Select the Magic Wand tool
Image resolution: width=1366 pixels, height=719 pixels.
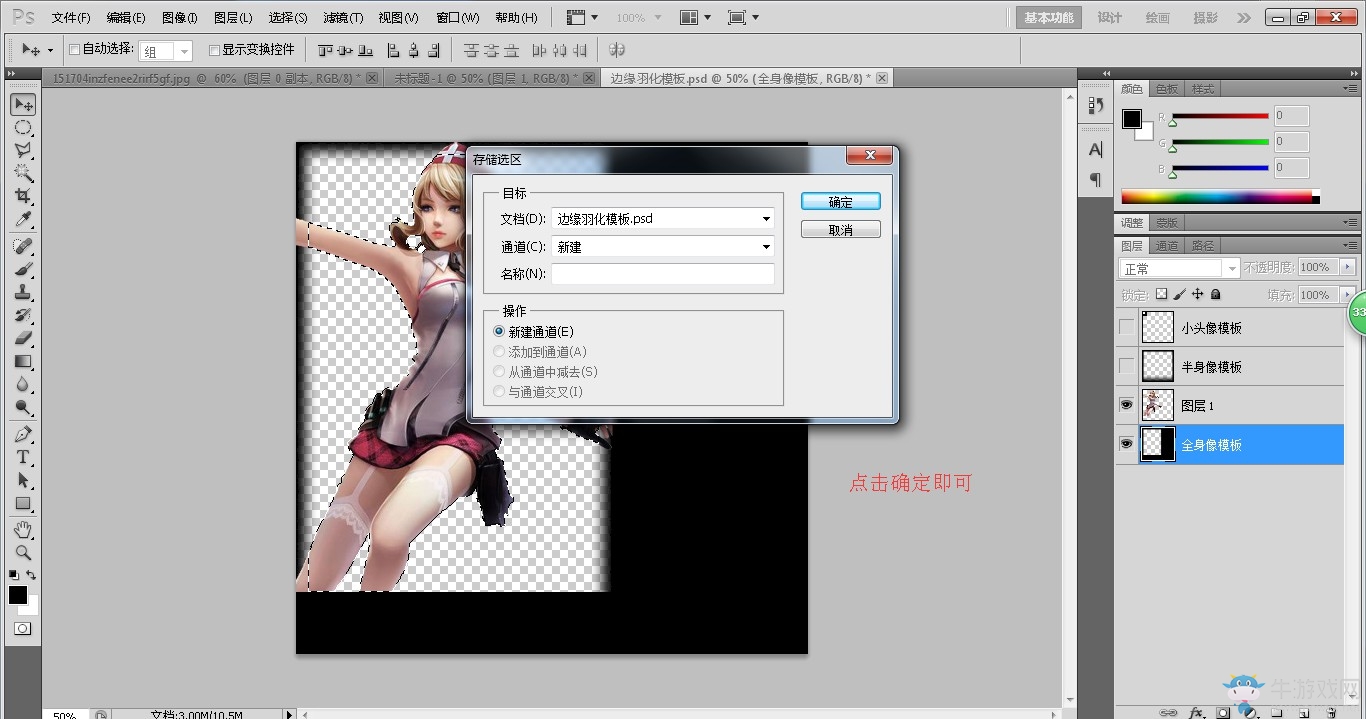coord(23,173)
